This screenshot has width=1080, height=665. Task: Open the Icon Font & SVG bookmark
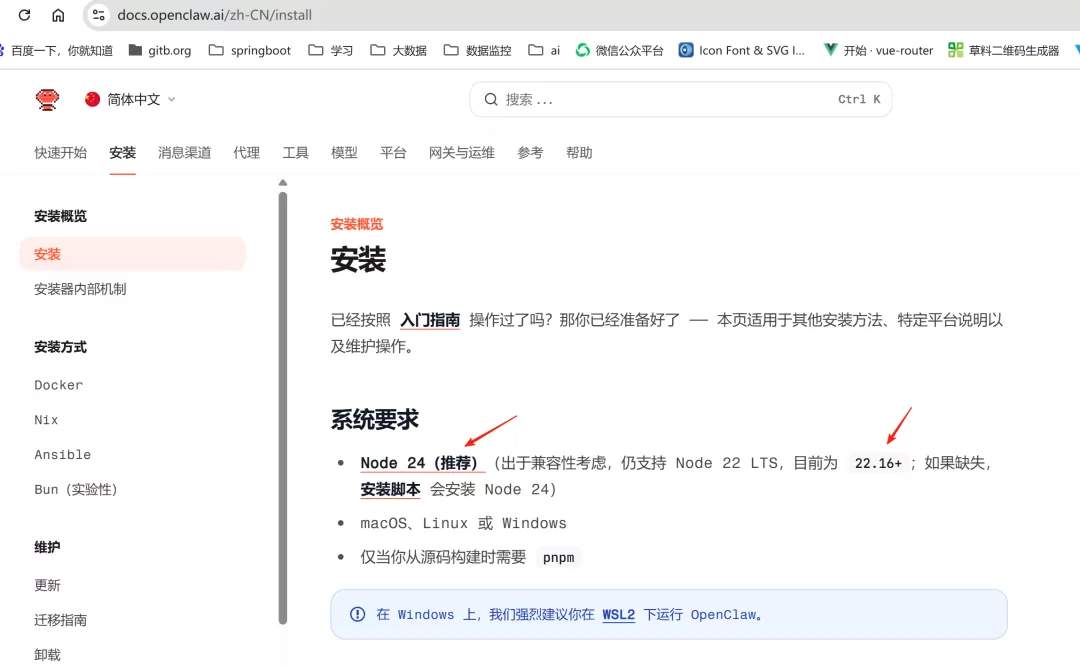click(742, 50)
